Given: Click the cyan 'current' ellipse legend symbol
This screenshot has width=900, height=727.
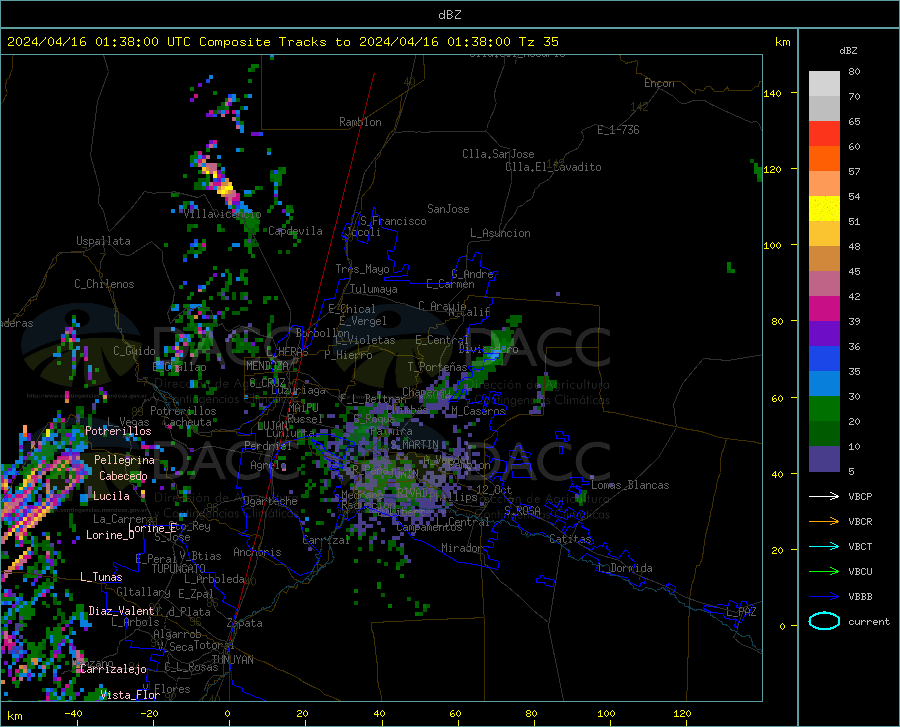Looking at the screenshot, I should (x=824, y=621).
